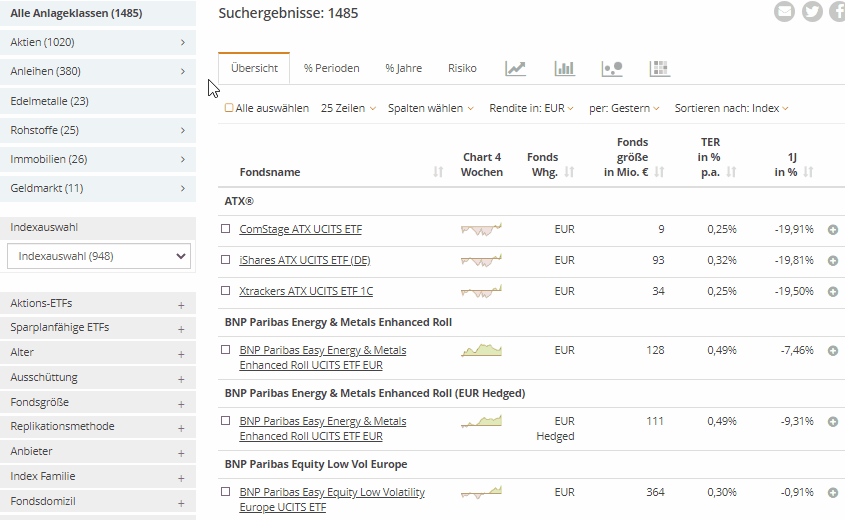Open the Indexauswahl (948) dropdown

[98, 256]
